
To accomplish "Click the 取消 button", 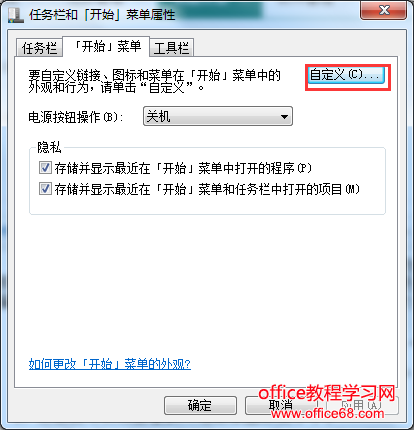I will [281, 405].
